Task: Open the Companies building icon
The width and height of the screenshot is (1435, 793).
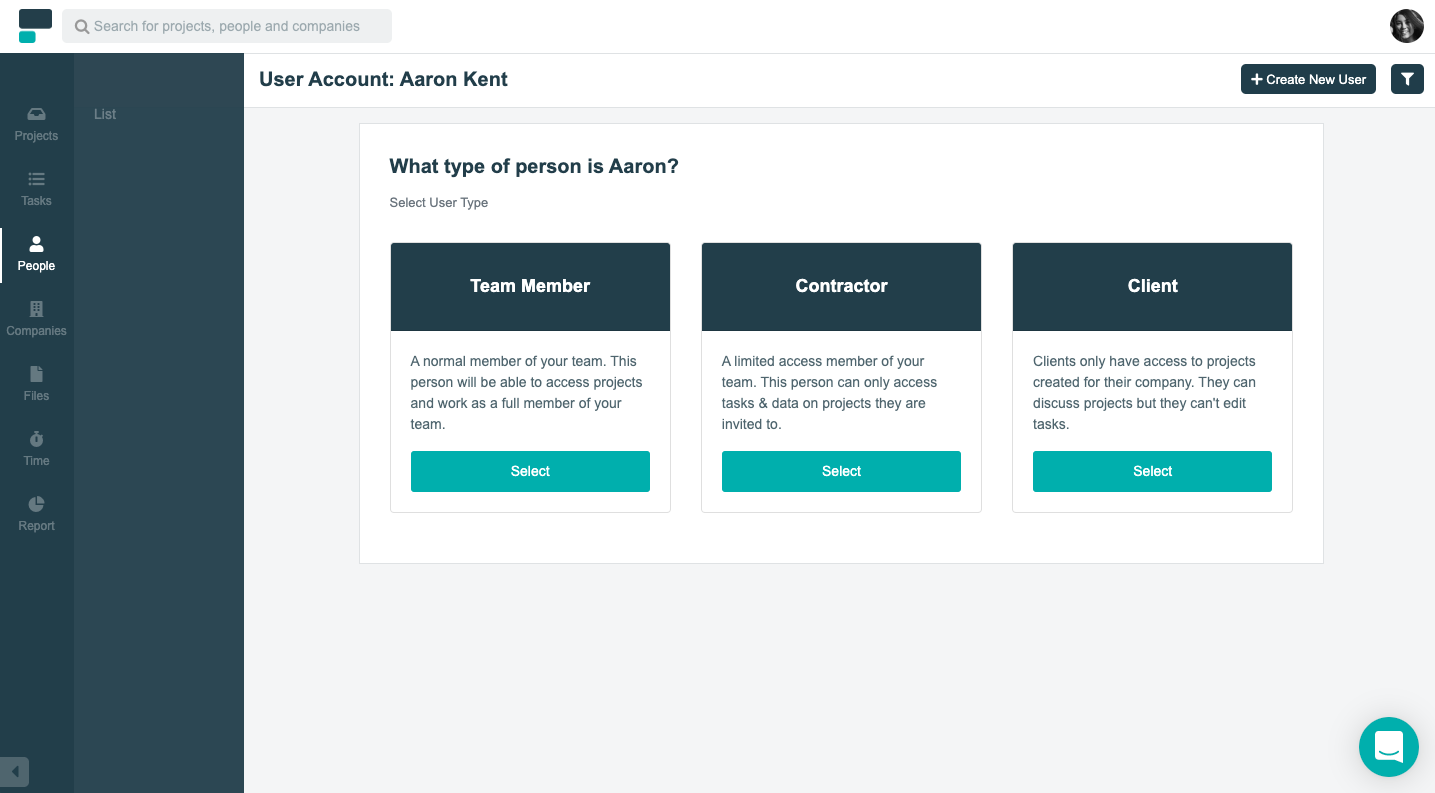Action: click(36, 309)
